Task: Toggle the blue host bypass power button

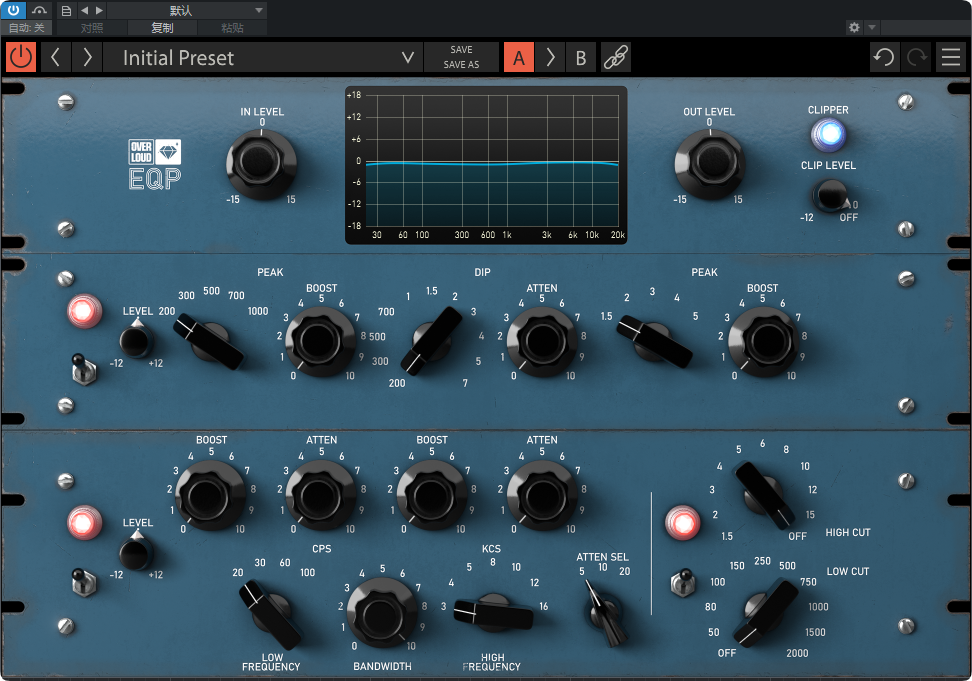Action: coord(13,10)
